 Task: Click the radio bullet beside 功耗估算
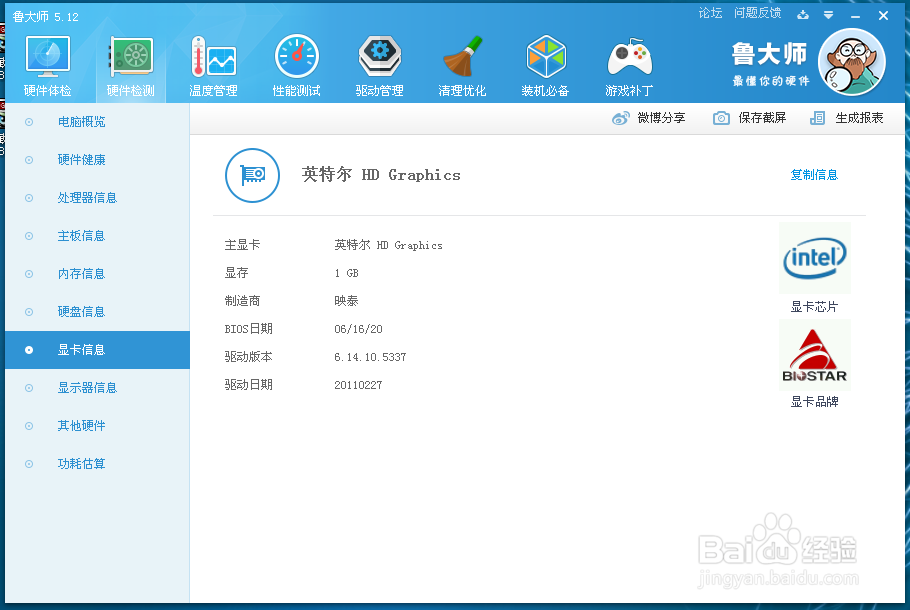[29, 464]
